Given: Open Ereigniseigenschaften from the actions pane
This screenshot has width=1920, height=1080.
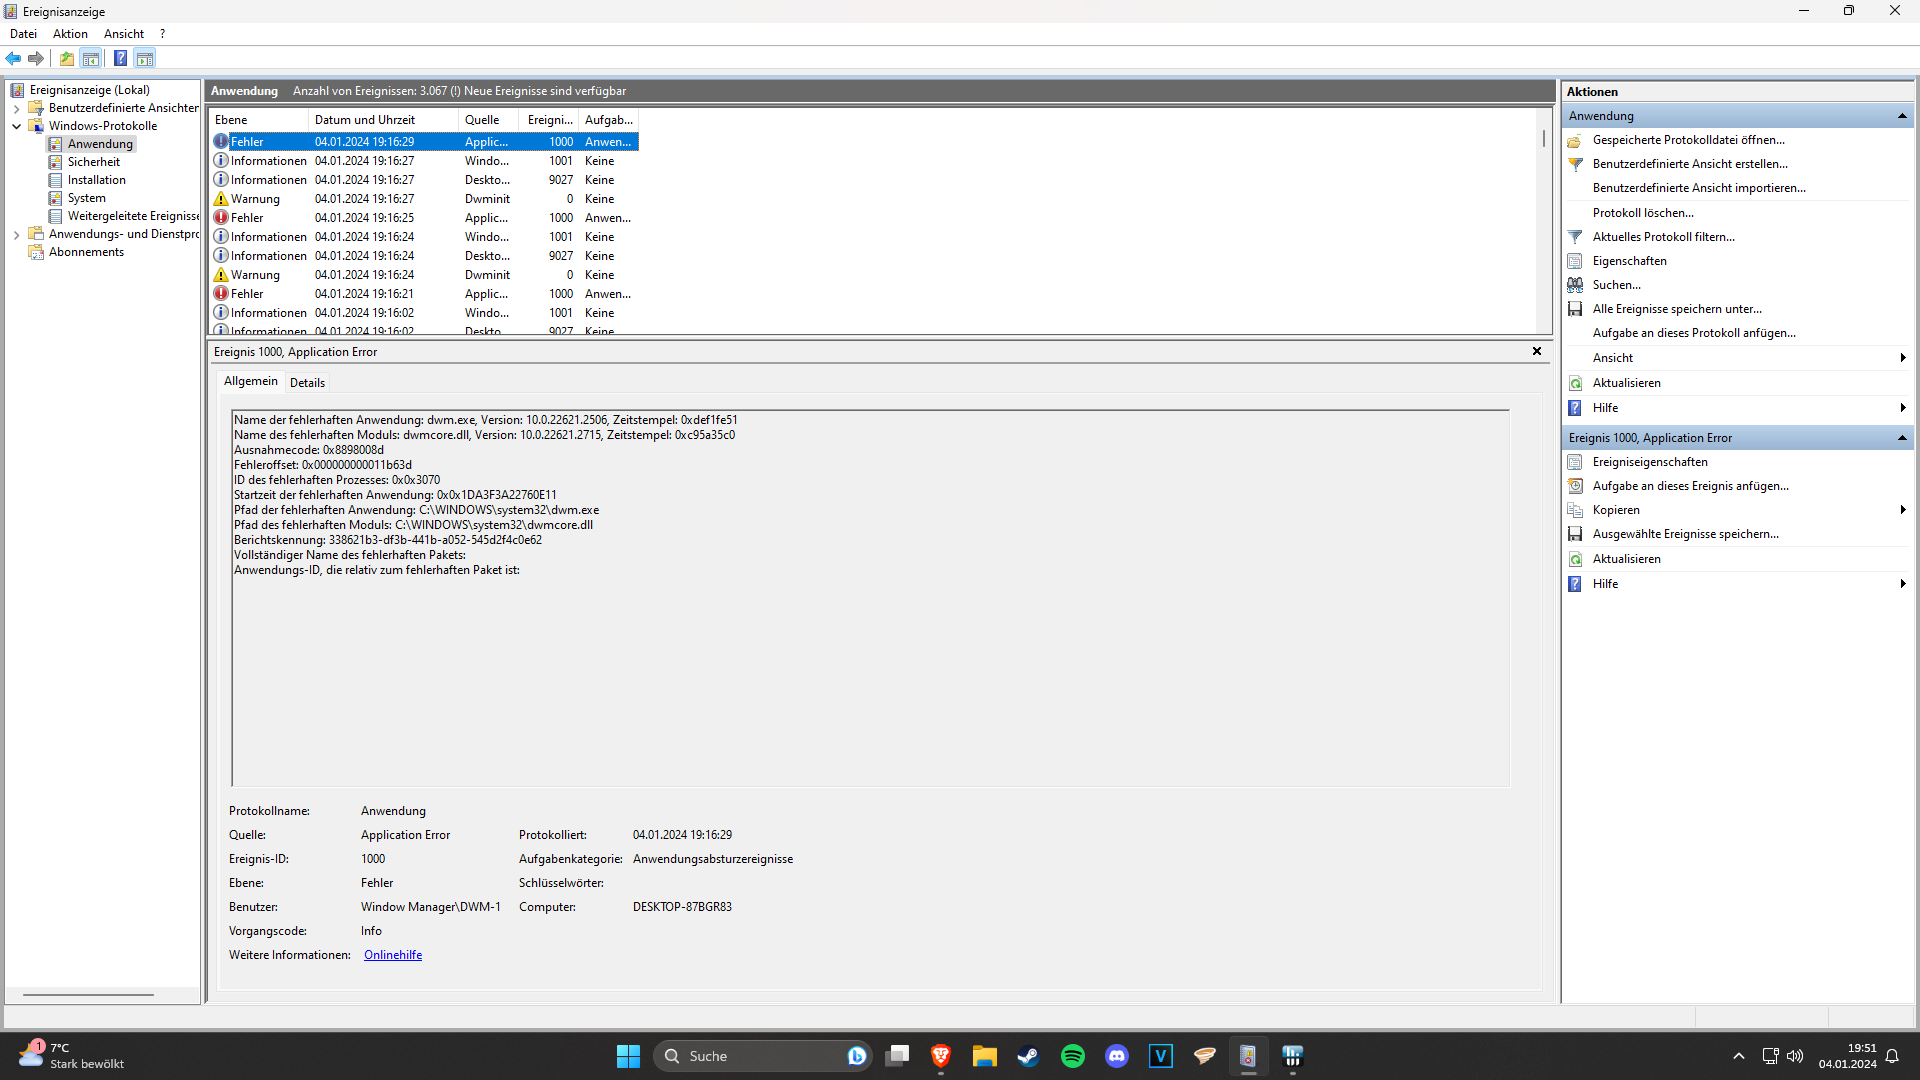Looking at the screenshot, I should pyautogui.click(x=1649, y=462).
